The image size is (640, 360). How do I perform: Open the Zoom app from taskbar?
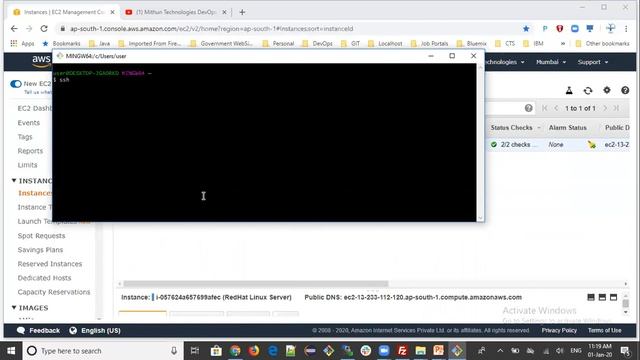(x=384, y=351)
